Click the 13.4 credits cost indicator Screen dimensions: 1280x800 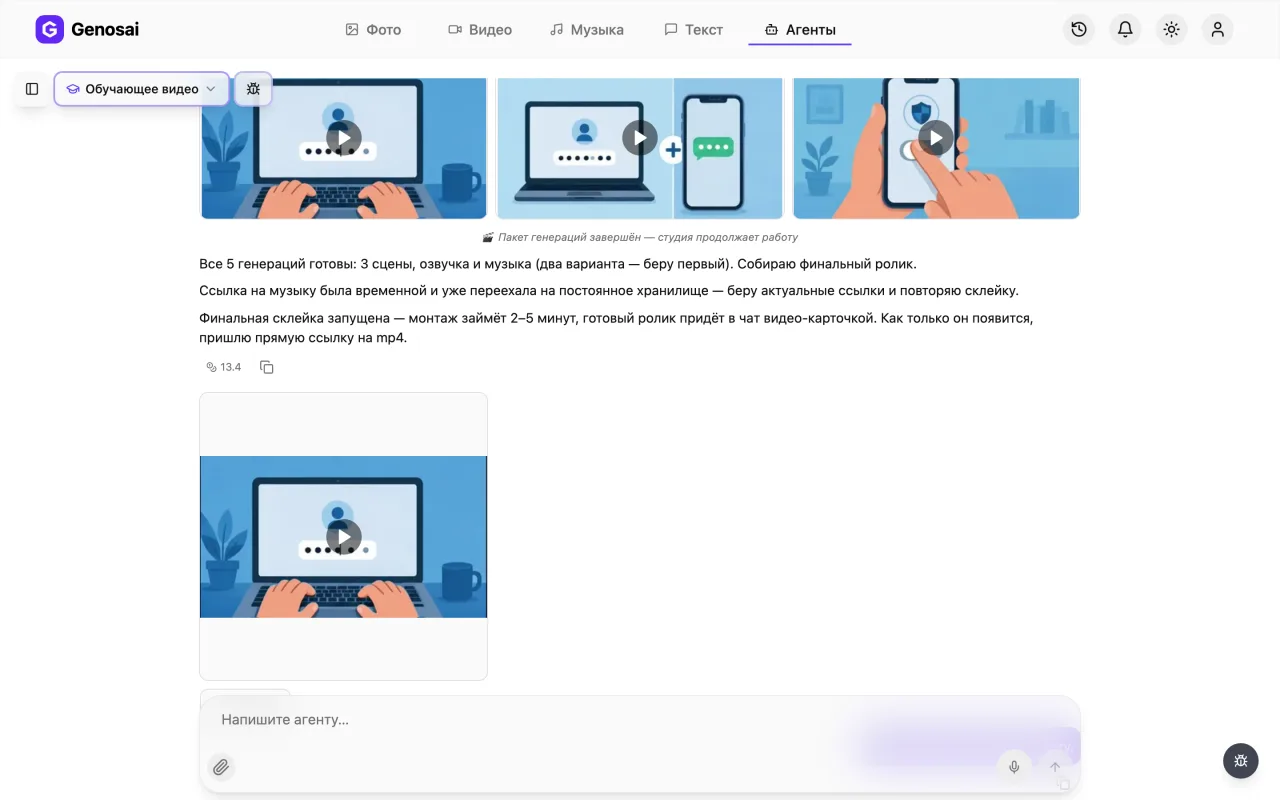pos(224,367)
